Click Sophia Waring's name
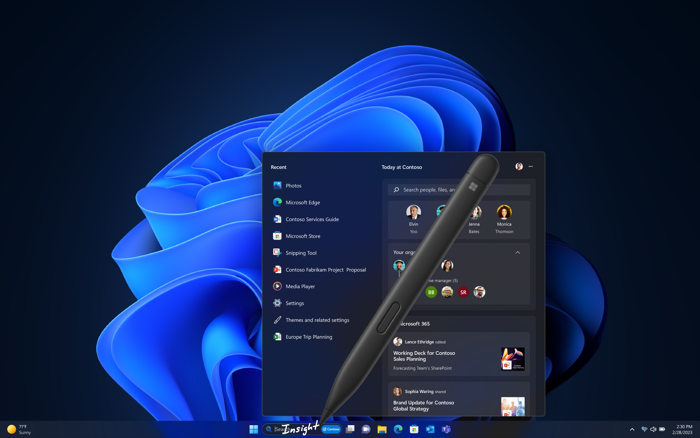 (x=419, y=392)
